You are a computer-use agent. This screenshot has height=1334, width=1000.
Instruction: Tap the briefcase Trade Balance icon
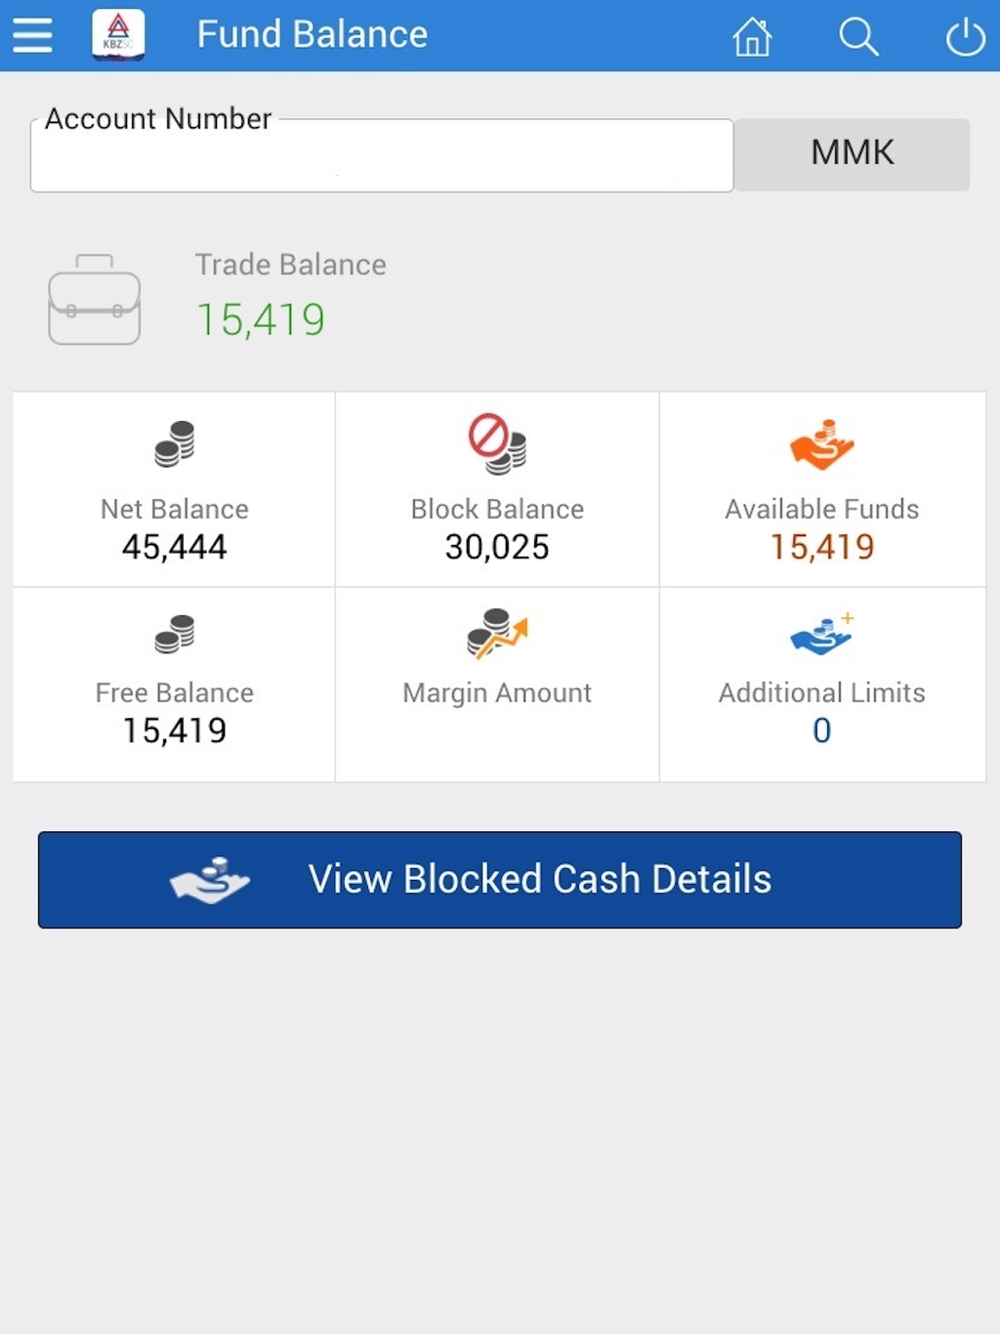pos(94,299)
